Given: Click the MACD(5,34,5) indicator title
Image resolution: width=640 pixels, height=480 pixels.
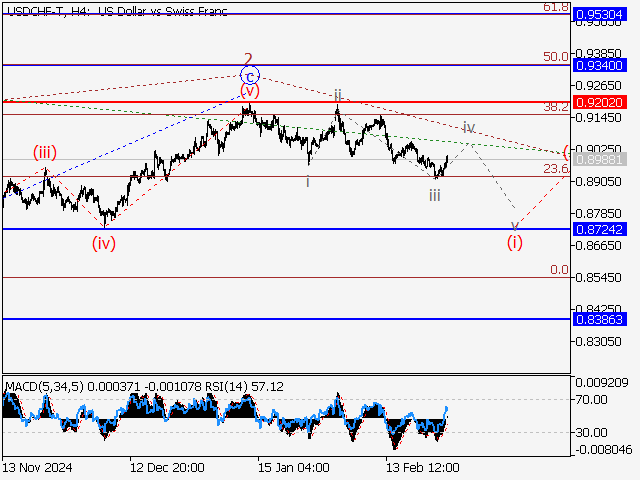Looking at the screenshot, I should pos(48,385).
